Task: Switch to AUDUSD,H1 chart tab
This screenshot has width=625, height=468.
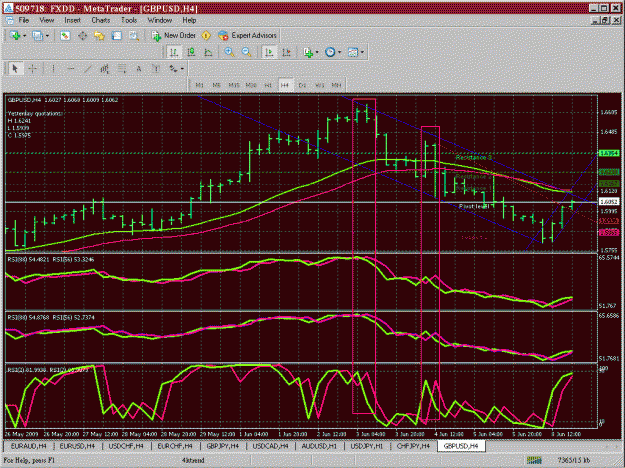Action: (319, 446)
